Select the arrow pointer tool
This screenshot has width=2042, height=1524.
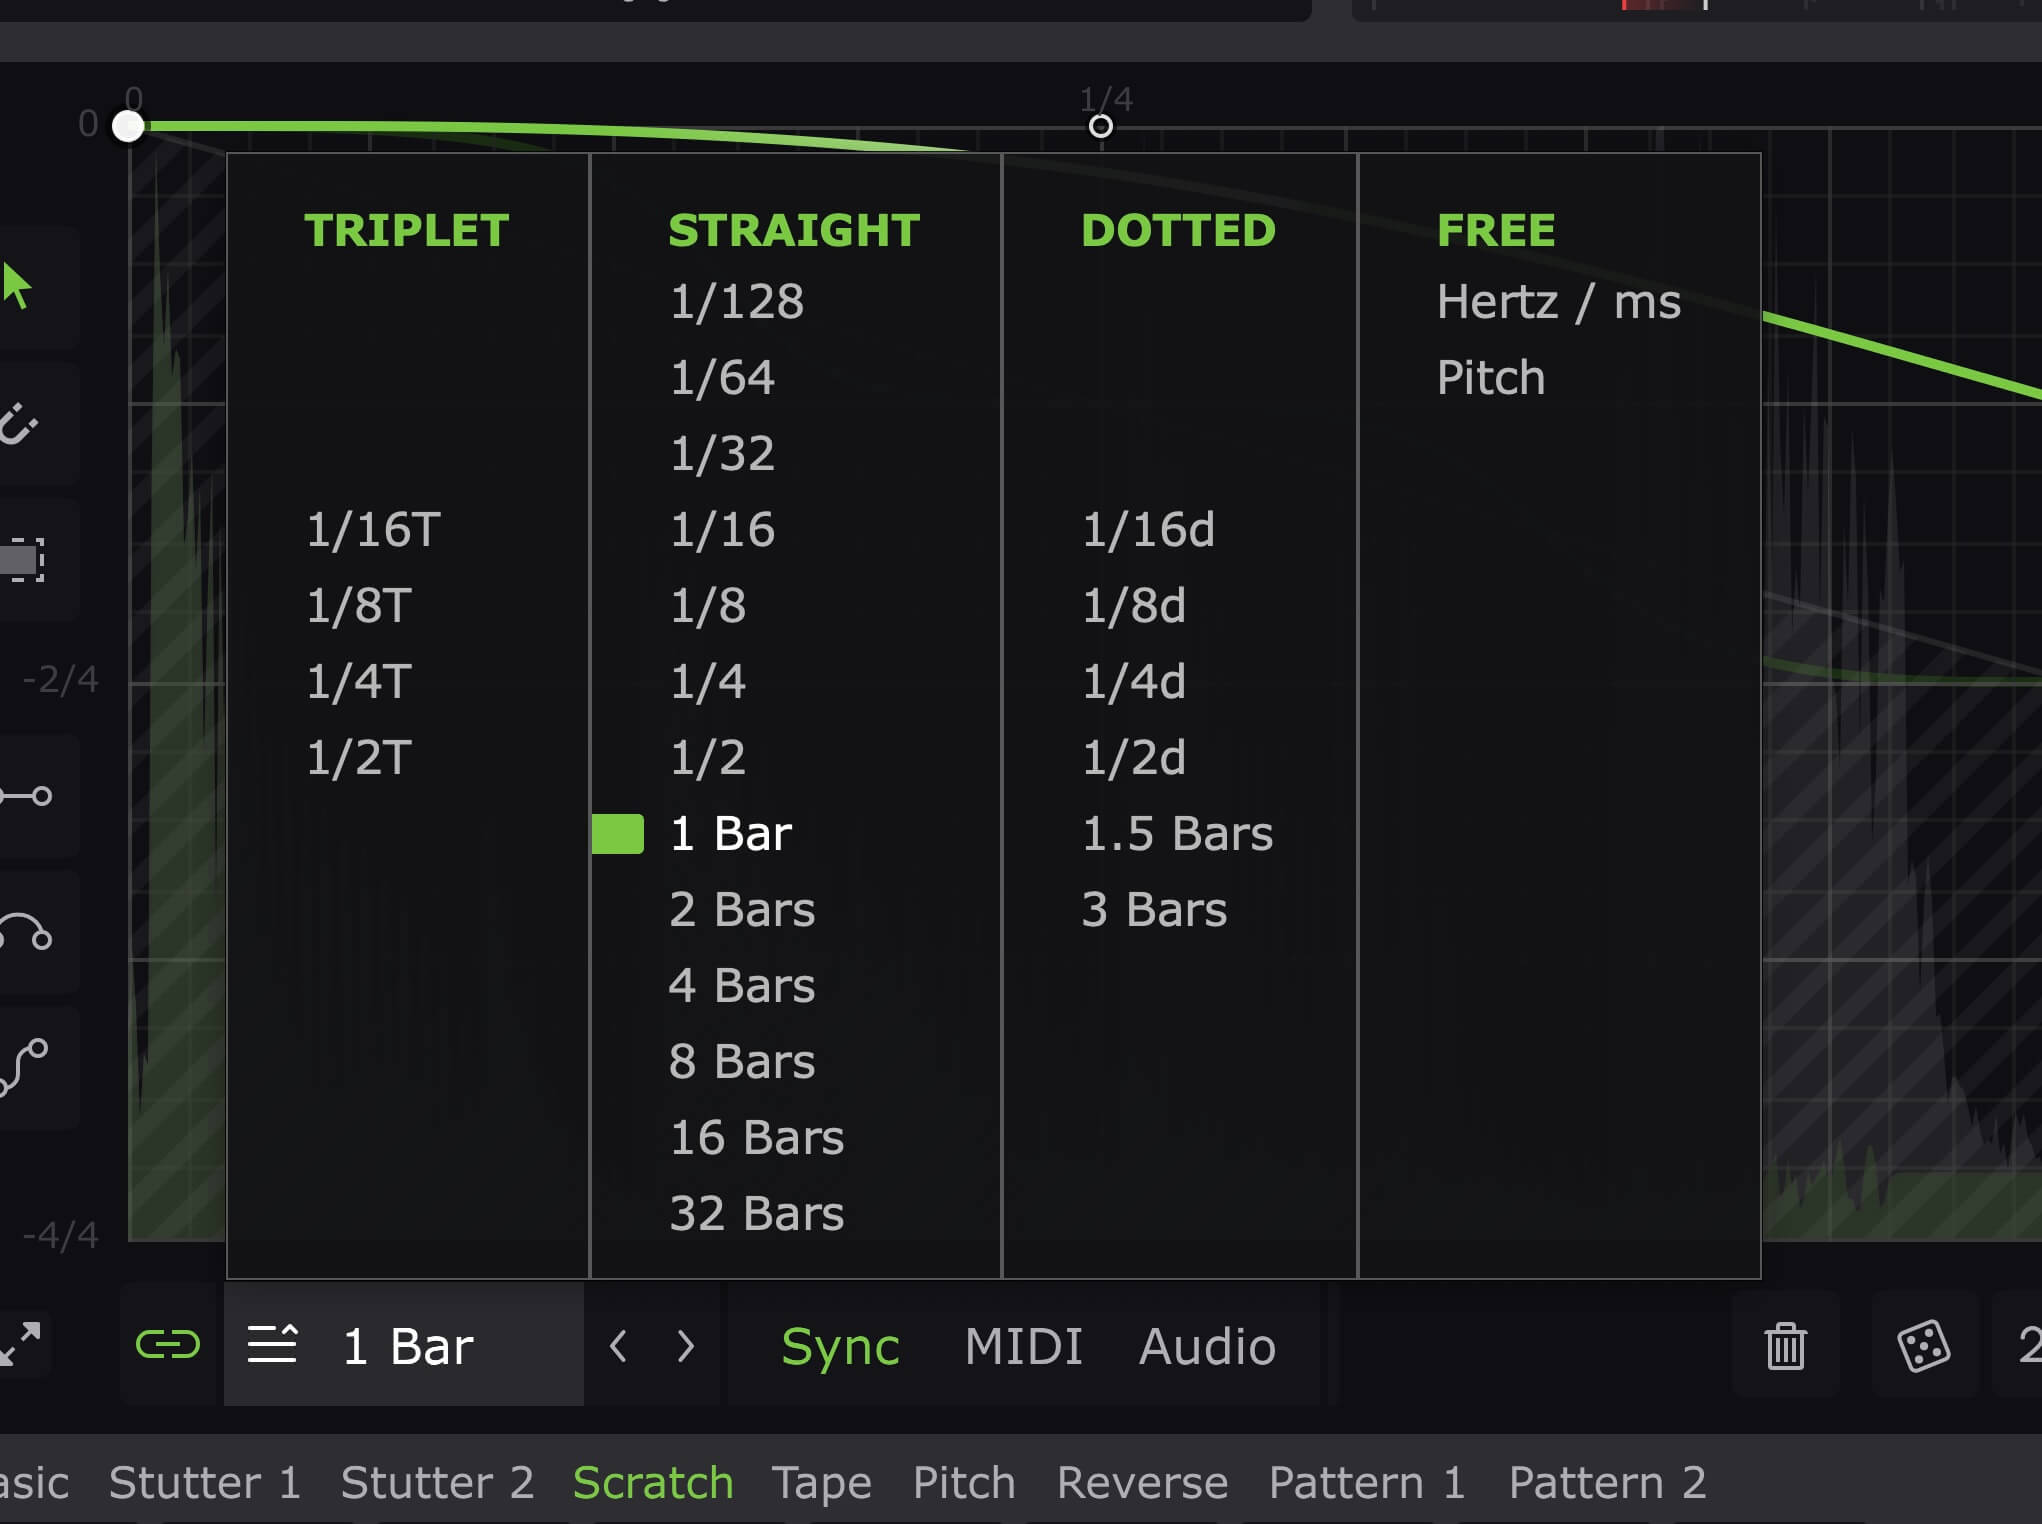click(x=18, y=287)
